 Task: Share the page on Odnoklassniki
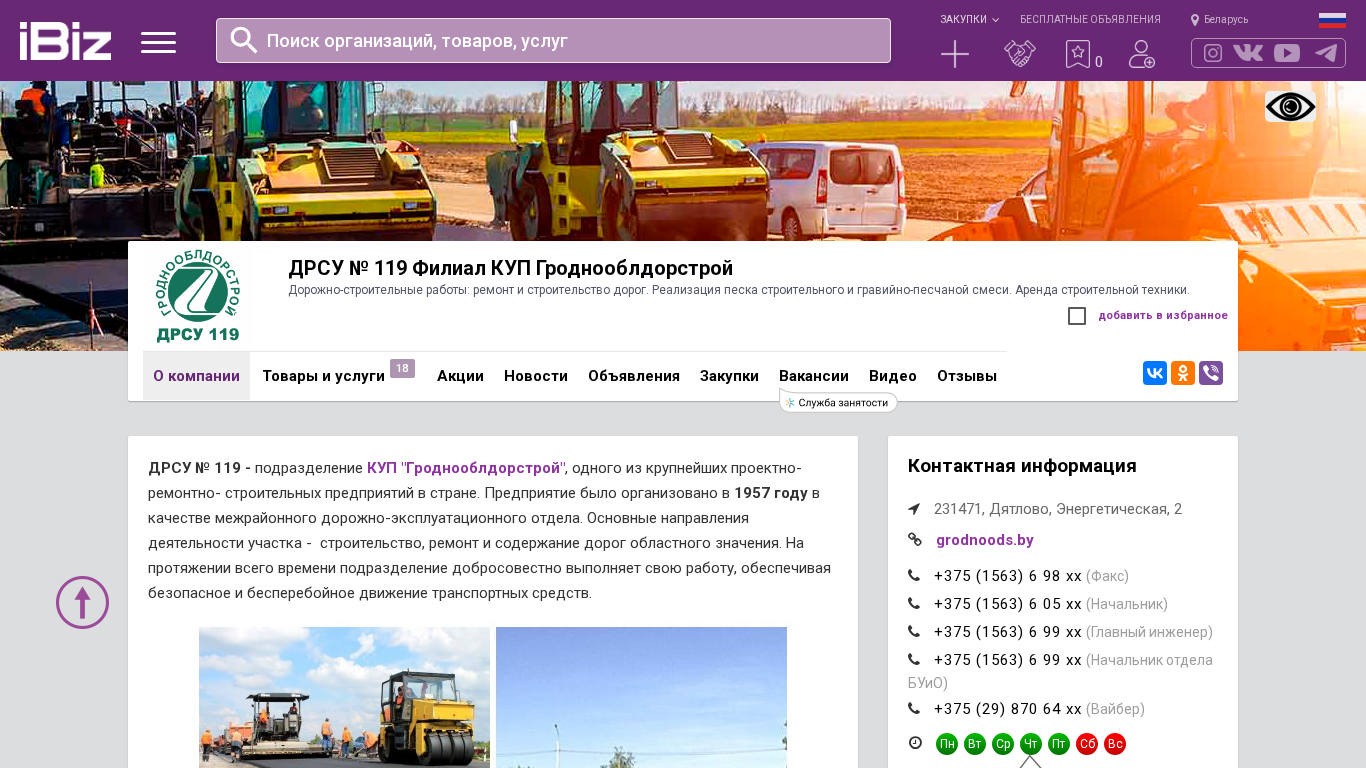coord(1183,373)
